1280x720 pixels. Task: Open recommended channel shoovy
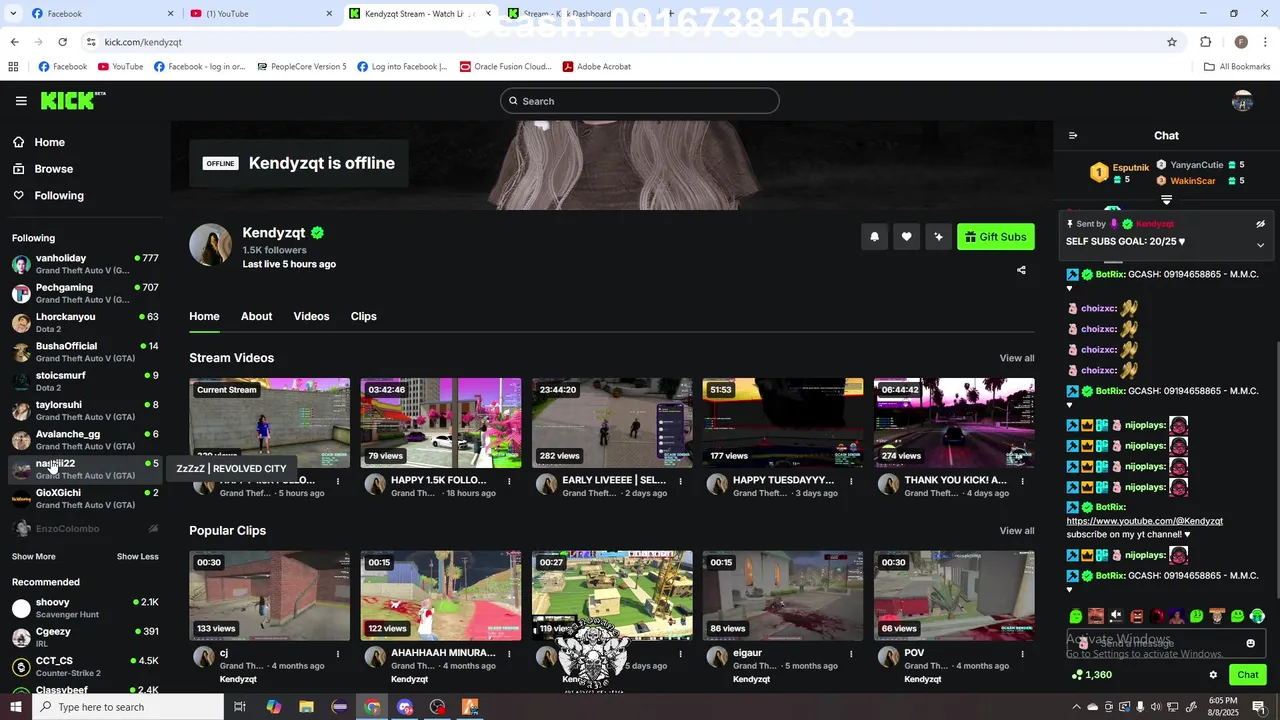coord(85,608)
